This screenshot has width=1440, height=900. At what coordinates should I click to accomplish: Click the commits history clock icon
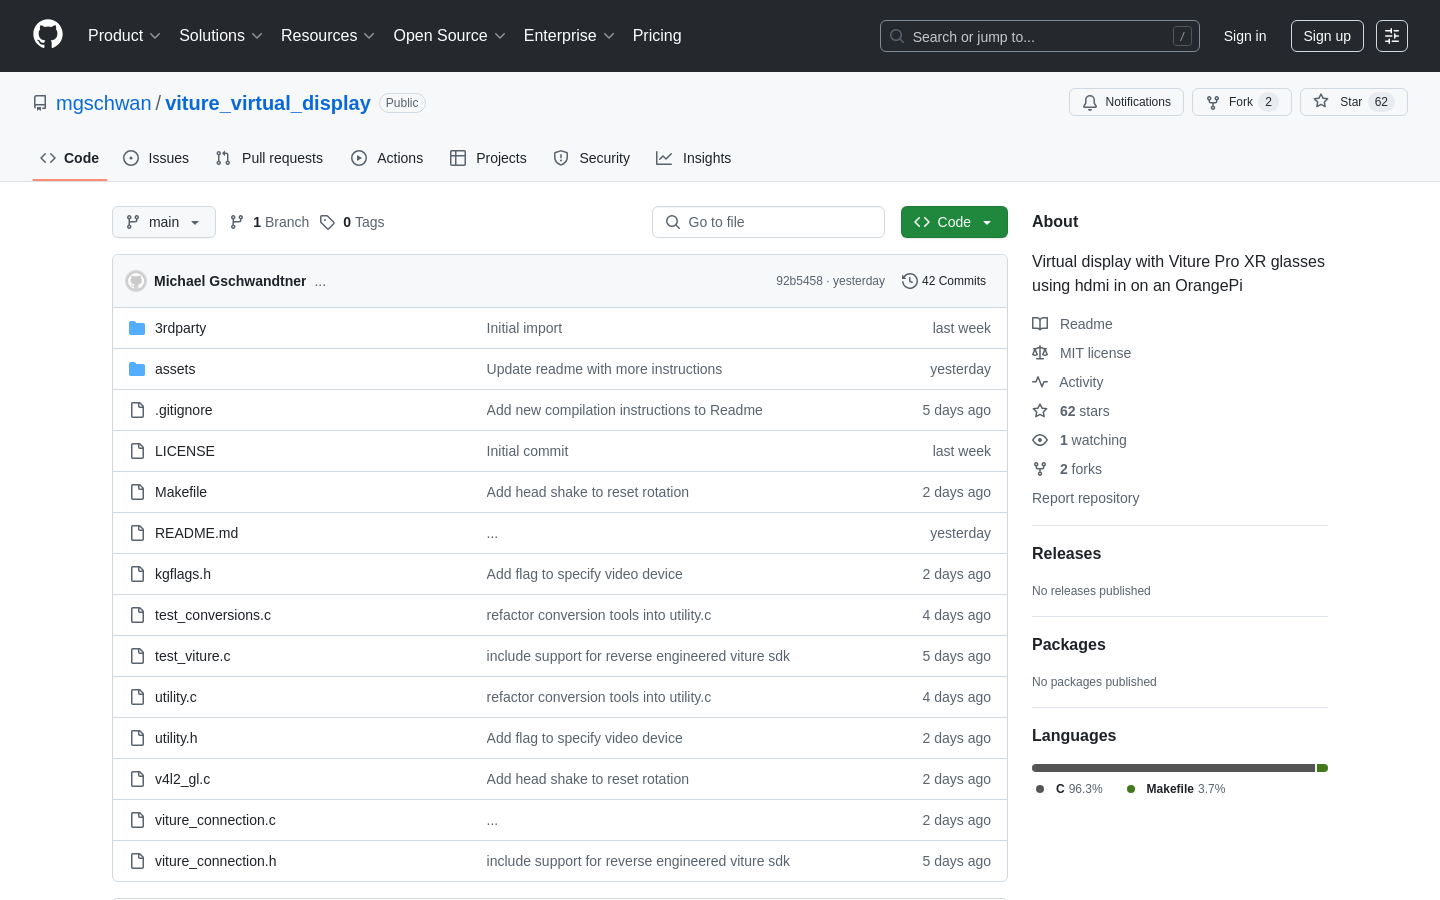click(909, 281)
